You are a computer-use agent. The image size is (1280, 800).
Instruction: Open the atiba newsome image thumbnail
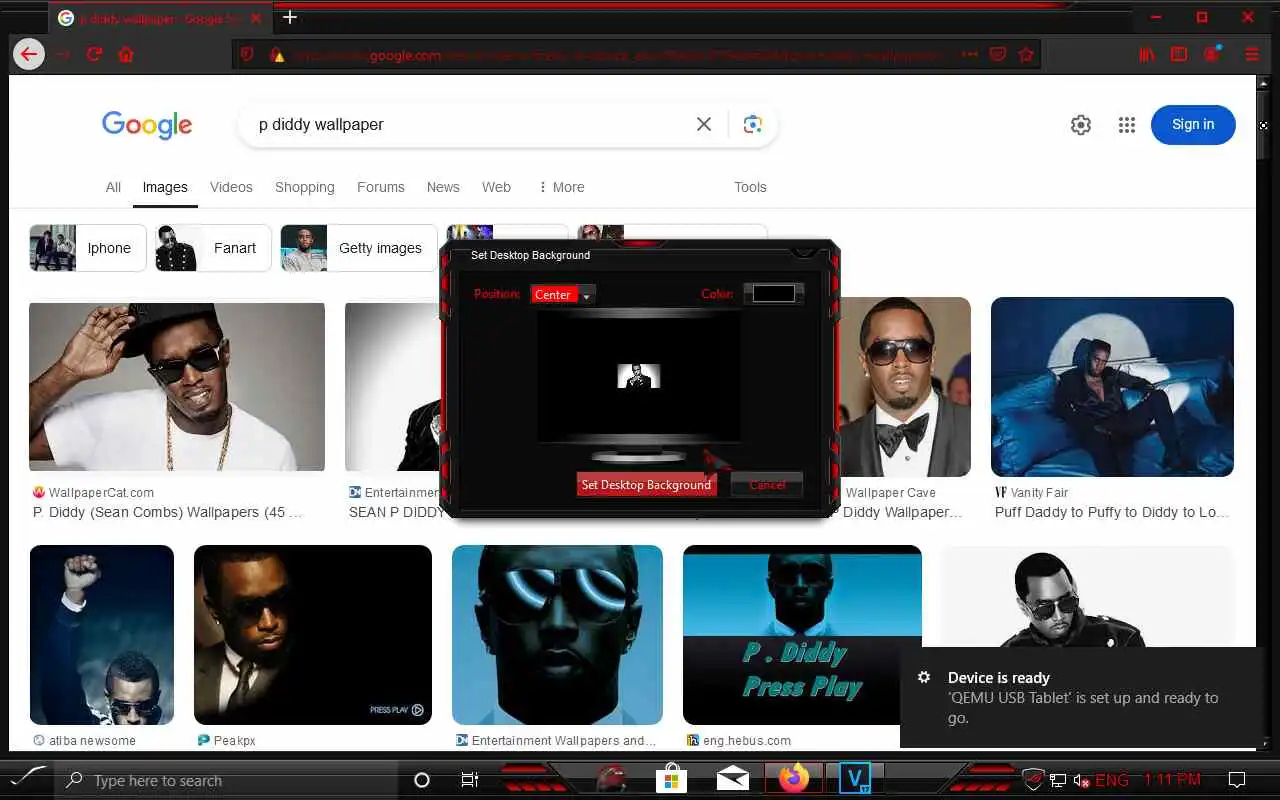click(x=102, y=635)
